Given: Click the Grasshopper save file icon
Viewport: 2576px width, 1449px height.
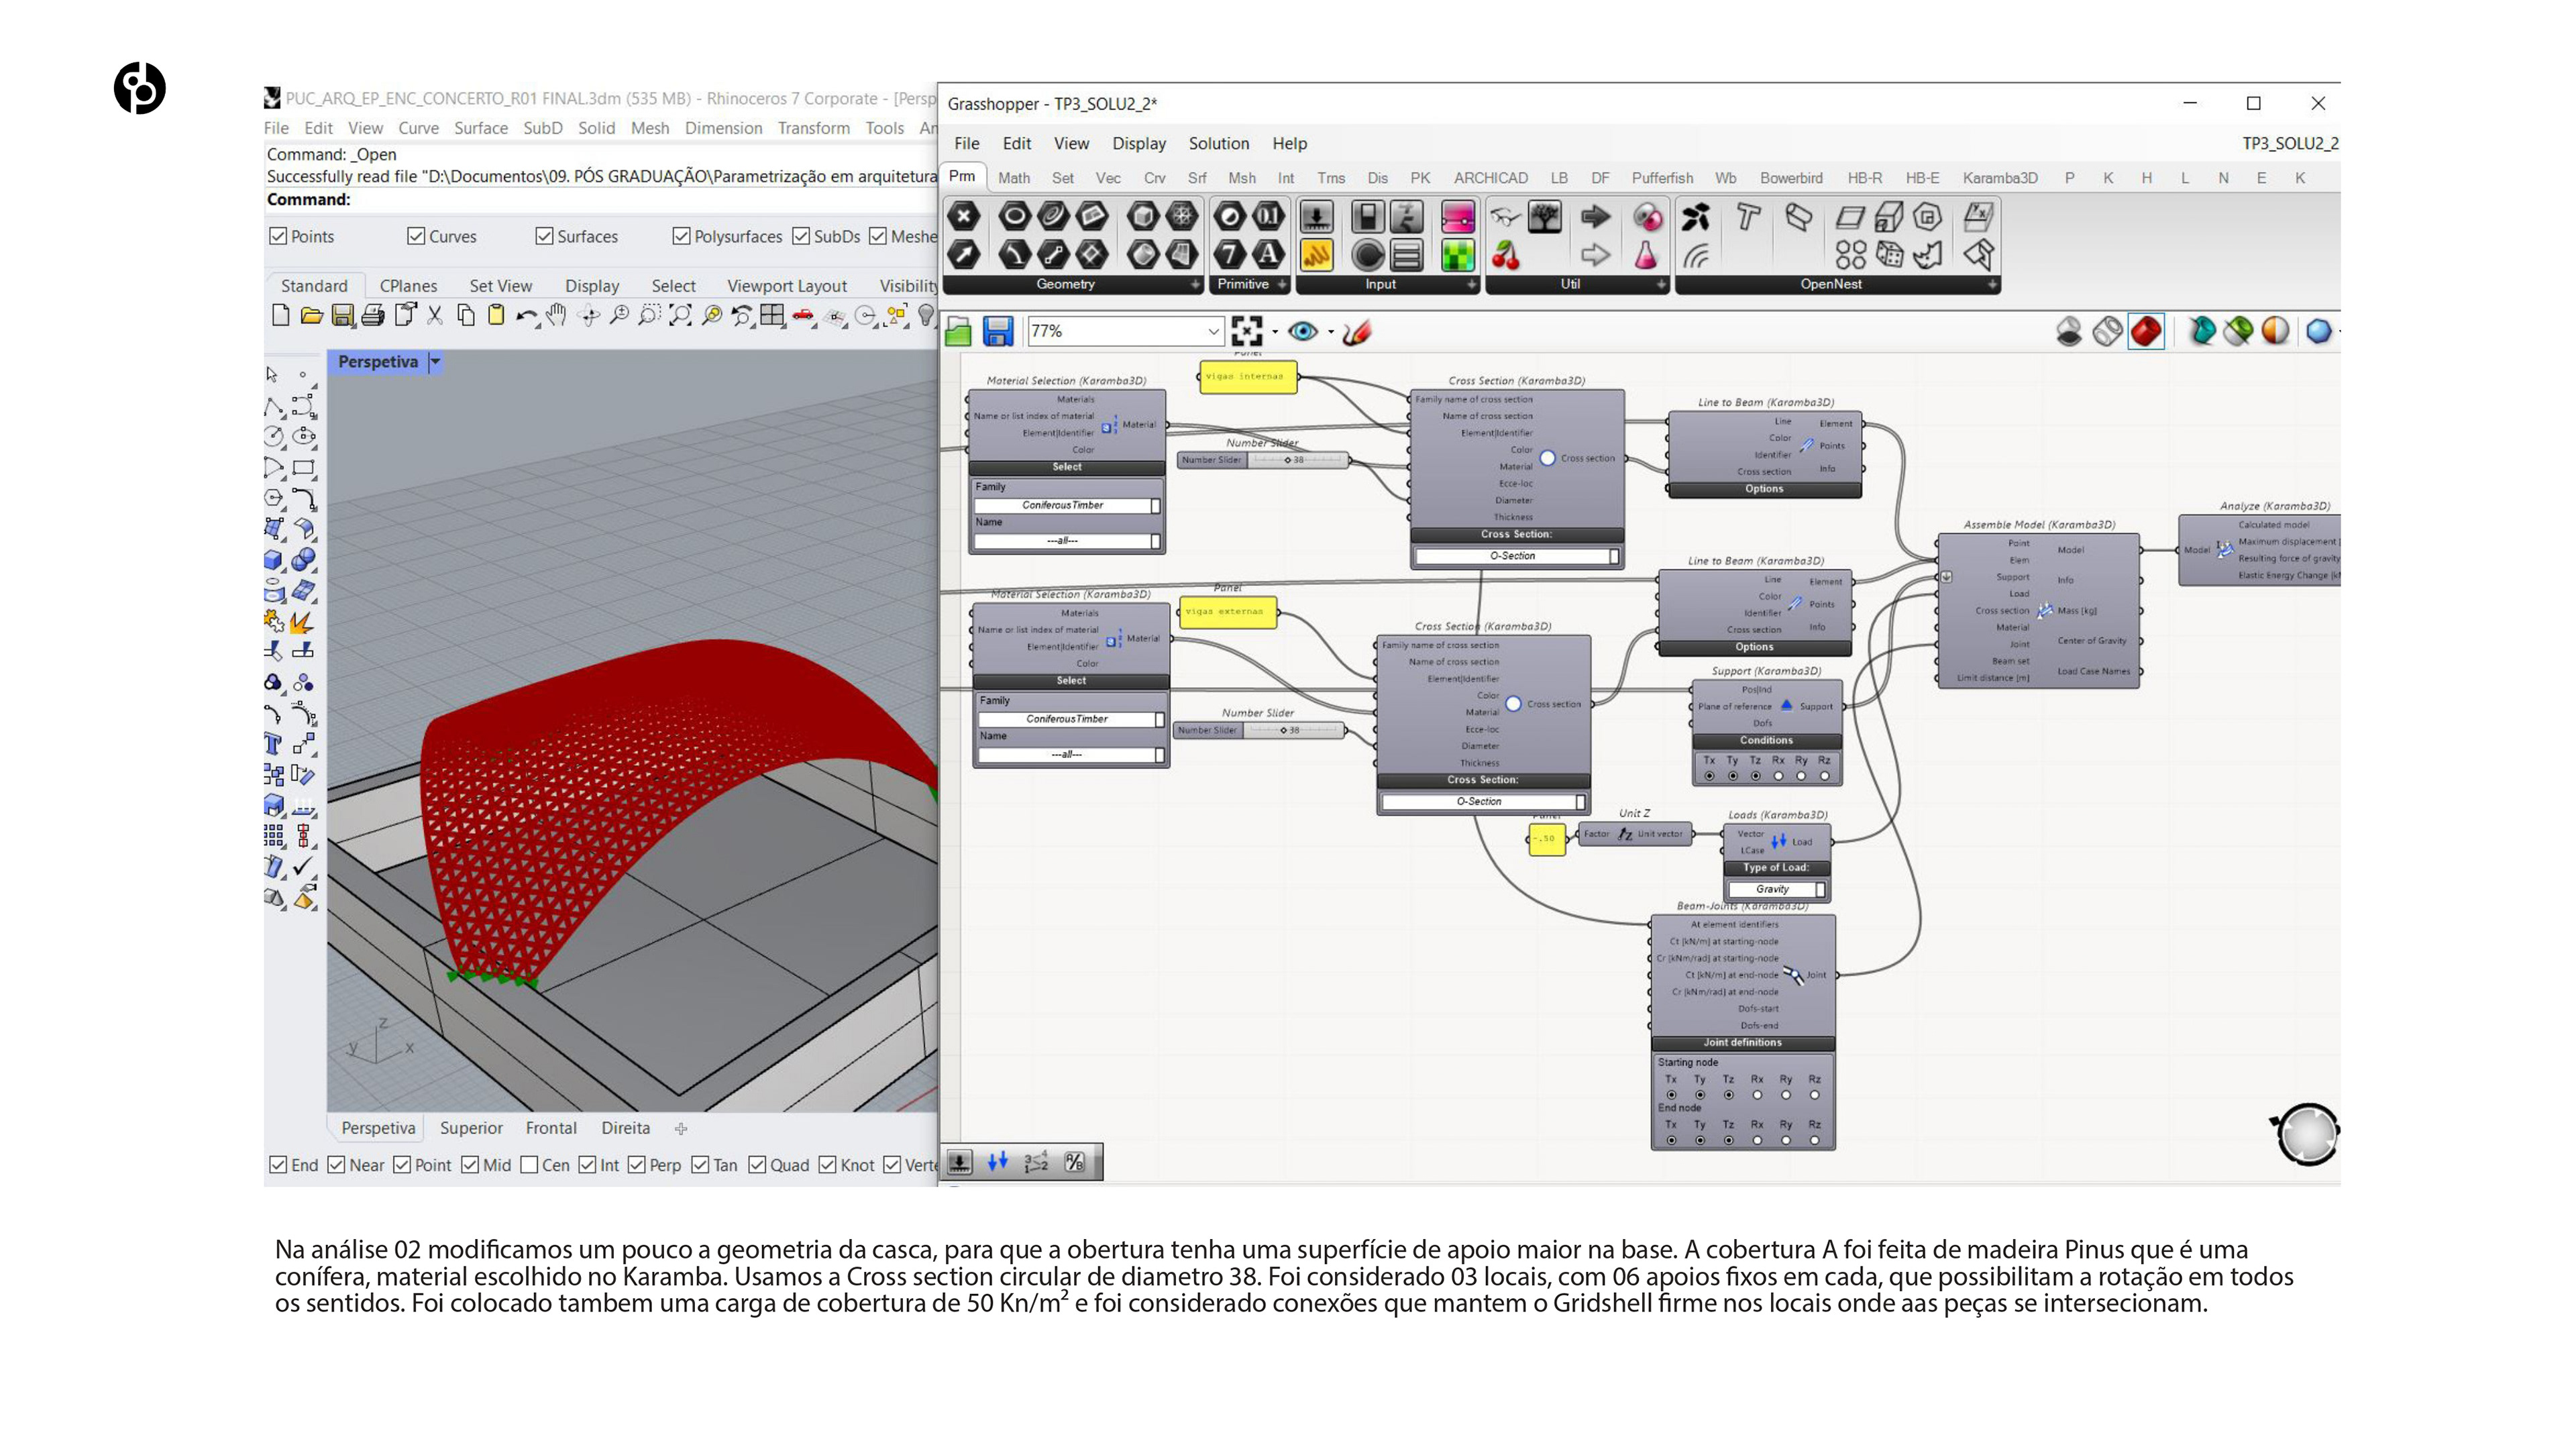Looking at the screenshot, I should [x=997, y=331].
